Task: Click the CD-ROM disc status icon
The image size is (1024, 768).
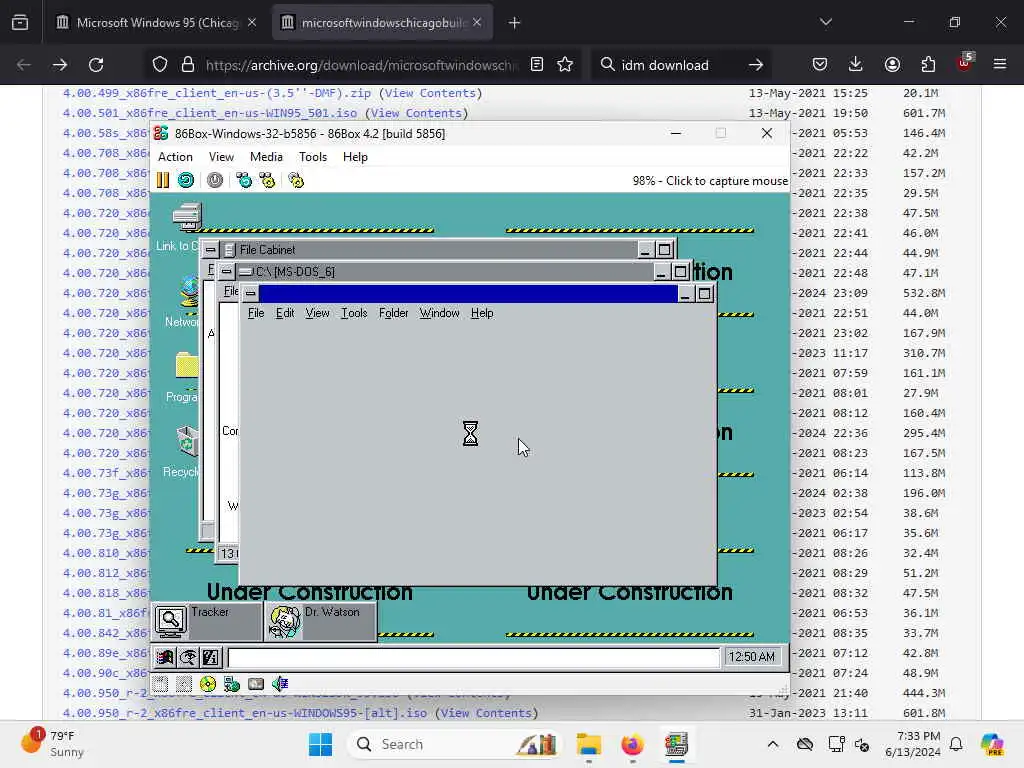Action: 208,684
